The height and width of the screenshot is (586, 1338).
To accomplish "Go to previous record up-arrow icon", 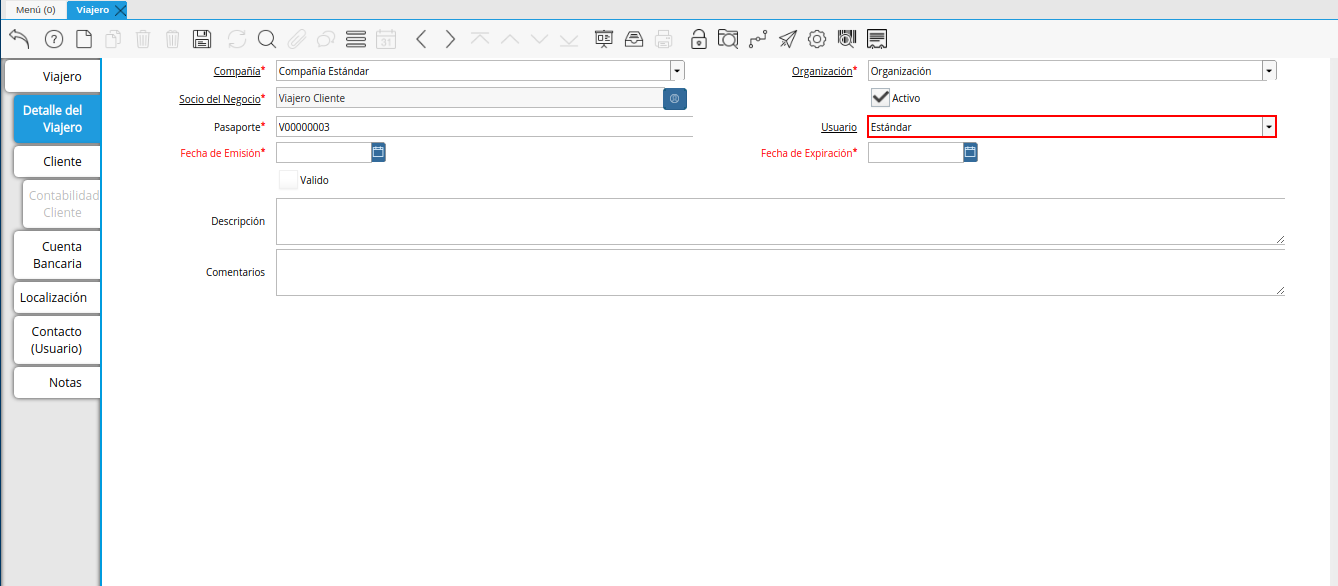I will (510, 39).
